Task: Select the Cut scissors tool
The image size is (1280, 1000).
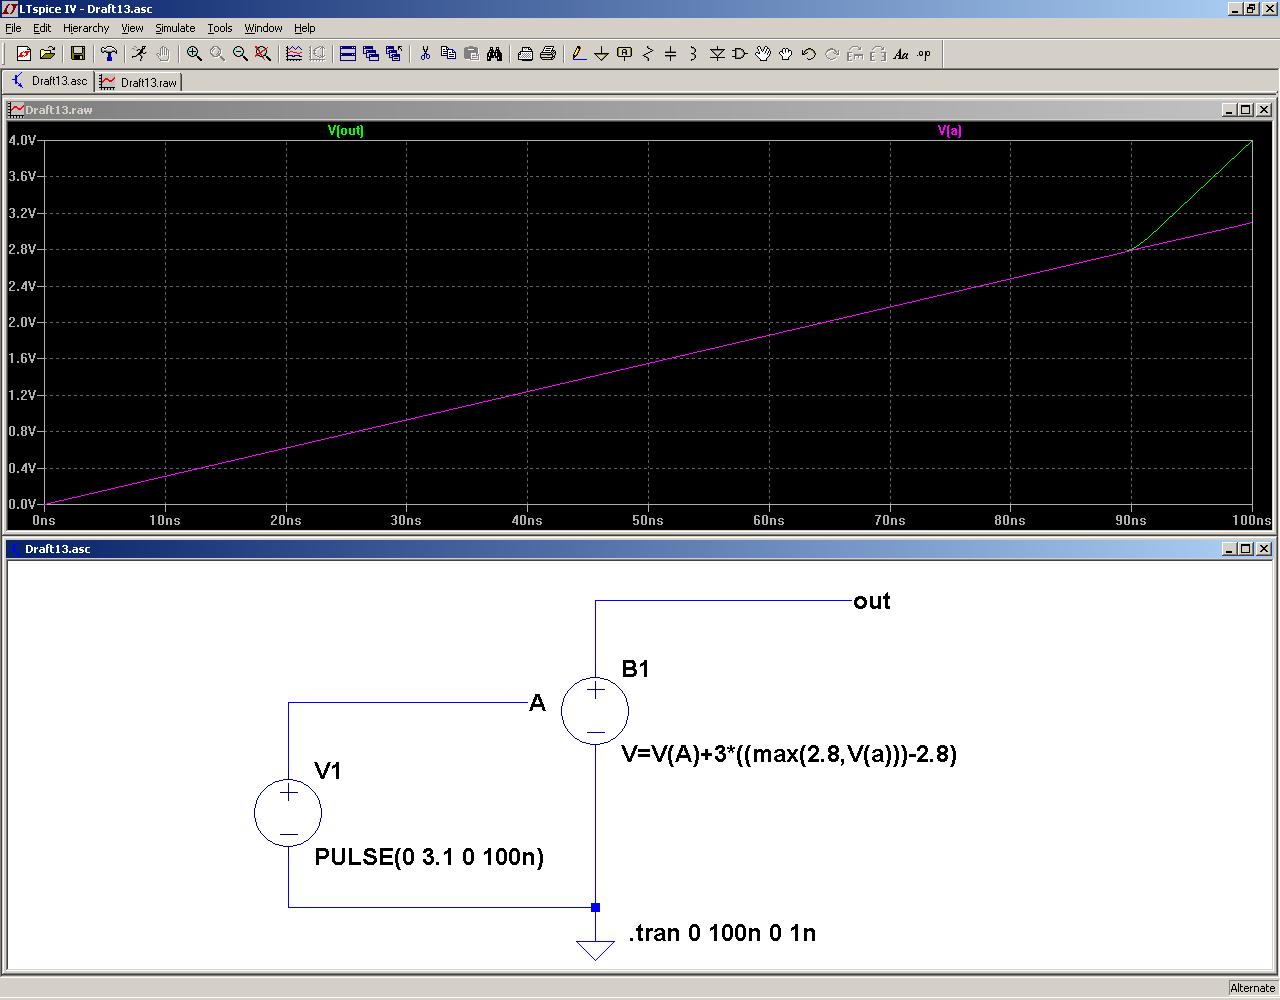Action: (x=425, y=54)
